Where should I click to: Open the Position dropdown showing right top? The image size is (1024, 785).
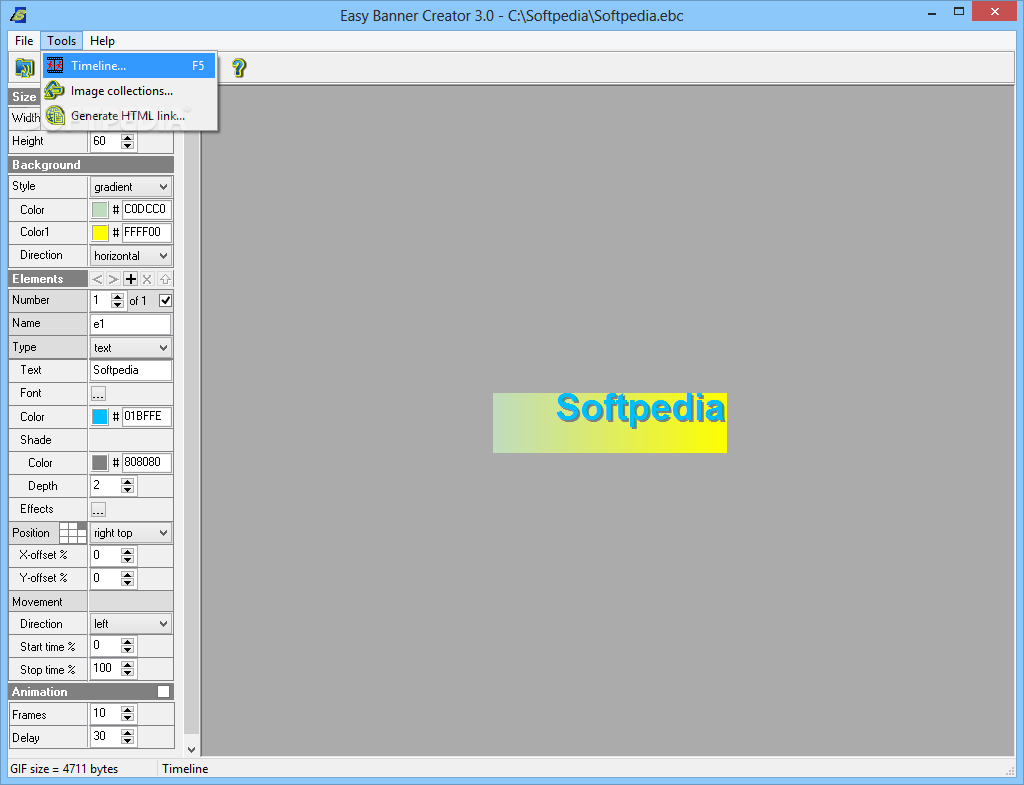point(131,533)
